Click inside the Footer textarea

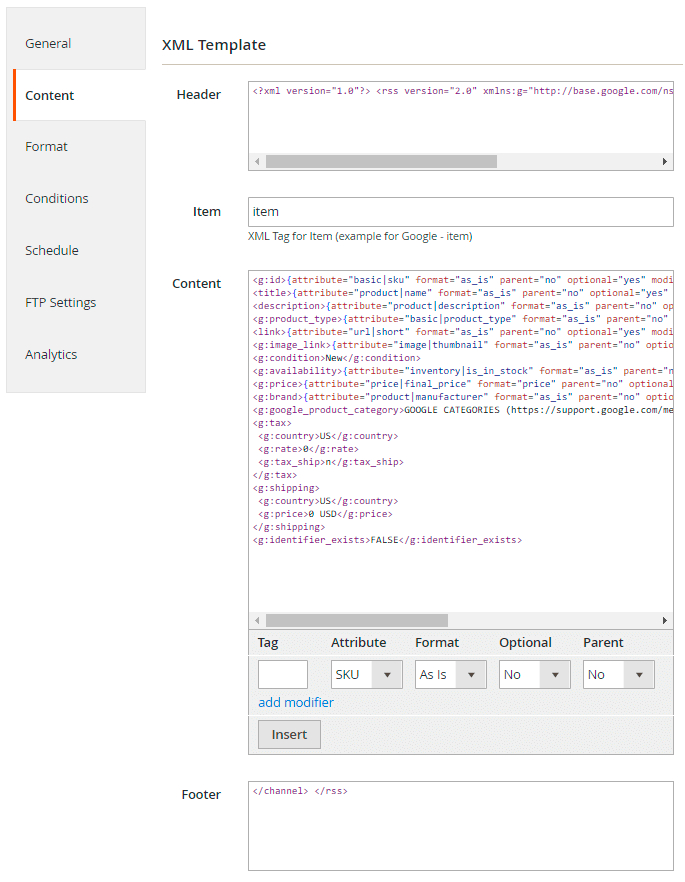click(x=460, y=830)
